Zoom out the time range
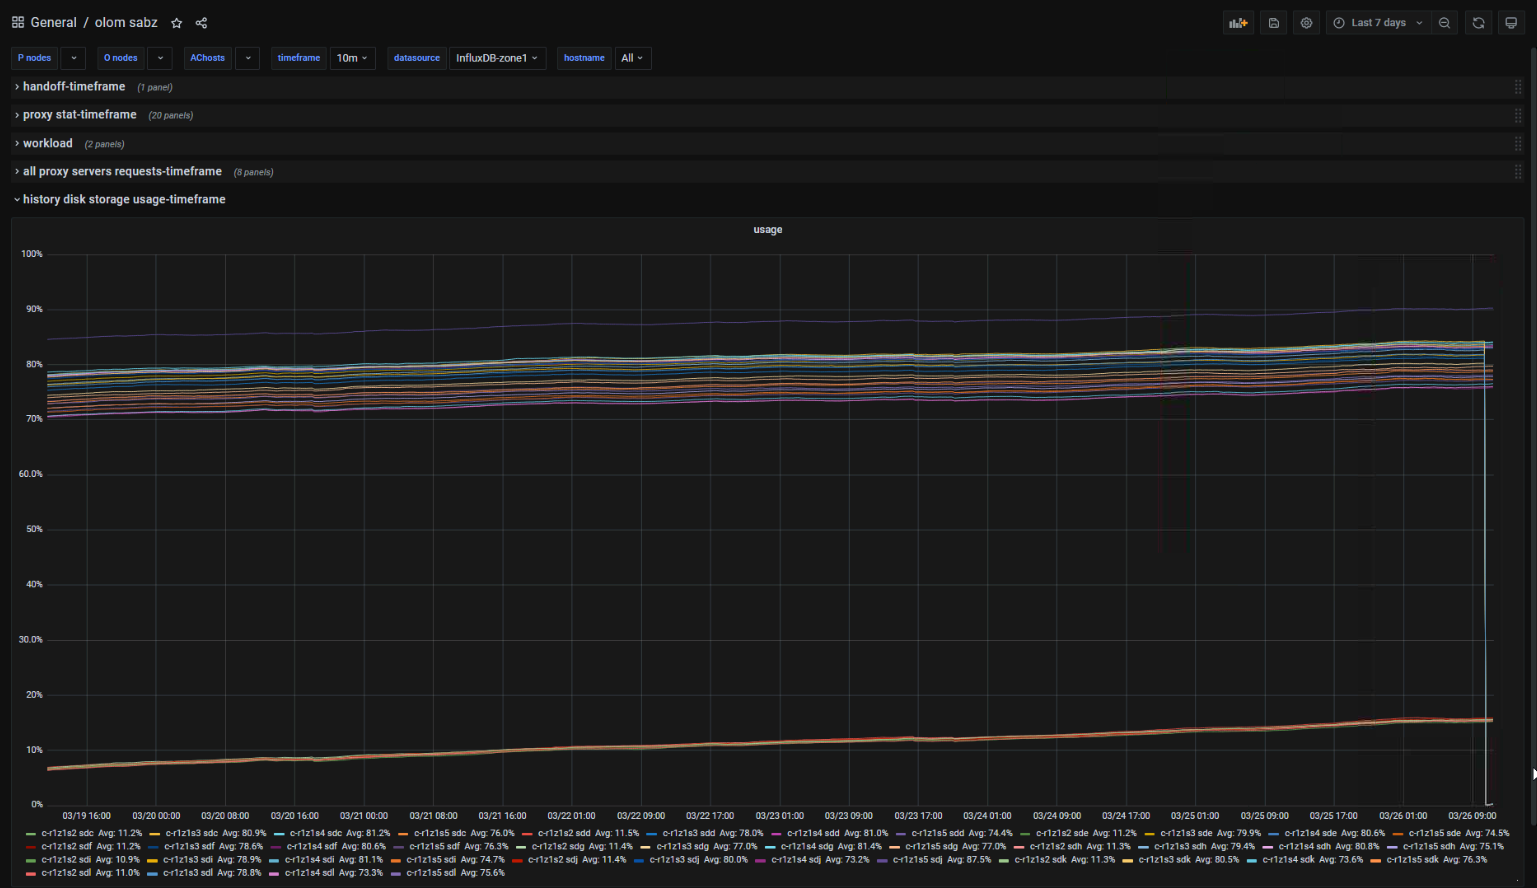Screen dimensions: 1537x888 pyautogui.click(x=1444, y=23)
